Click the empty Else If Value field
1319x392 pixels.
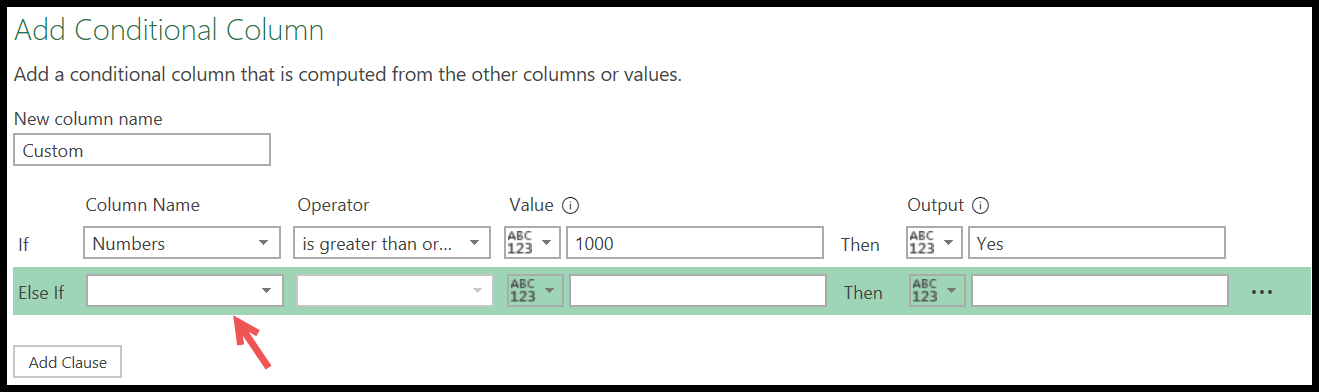(x=698, y=291)
